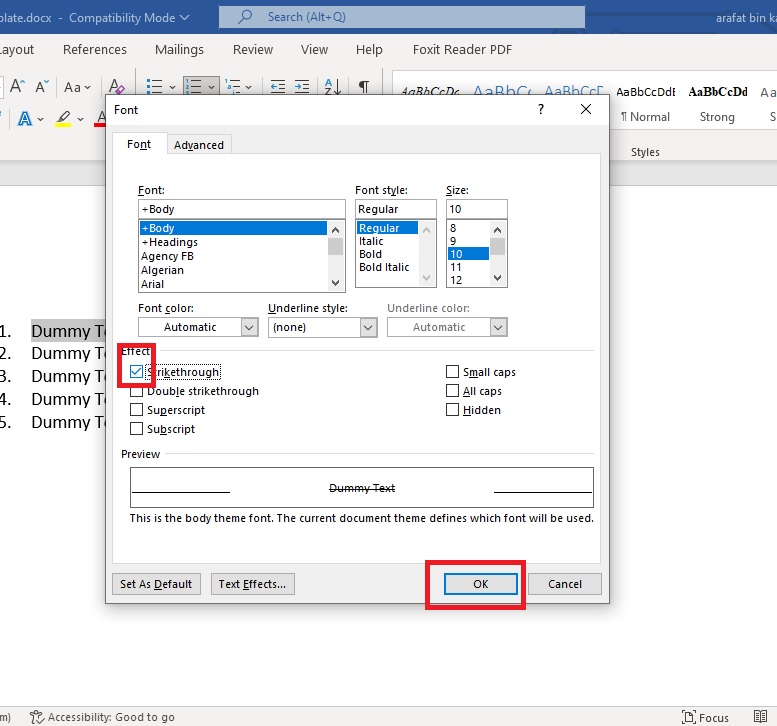The height and width of the screenshot is (726, 777).
Task: Apply the Strong style
Action: click(718, 104)
